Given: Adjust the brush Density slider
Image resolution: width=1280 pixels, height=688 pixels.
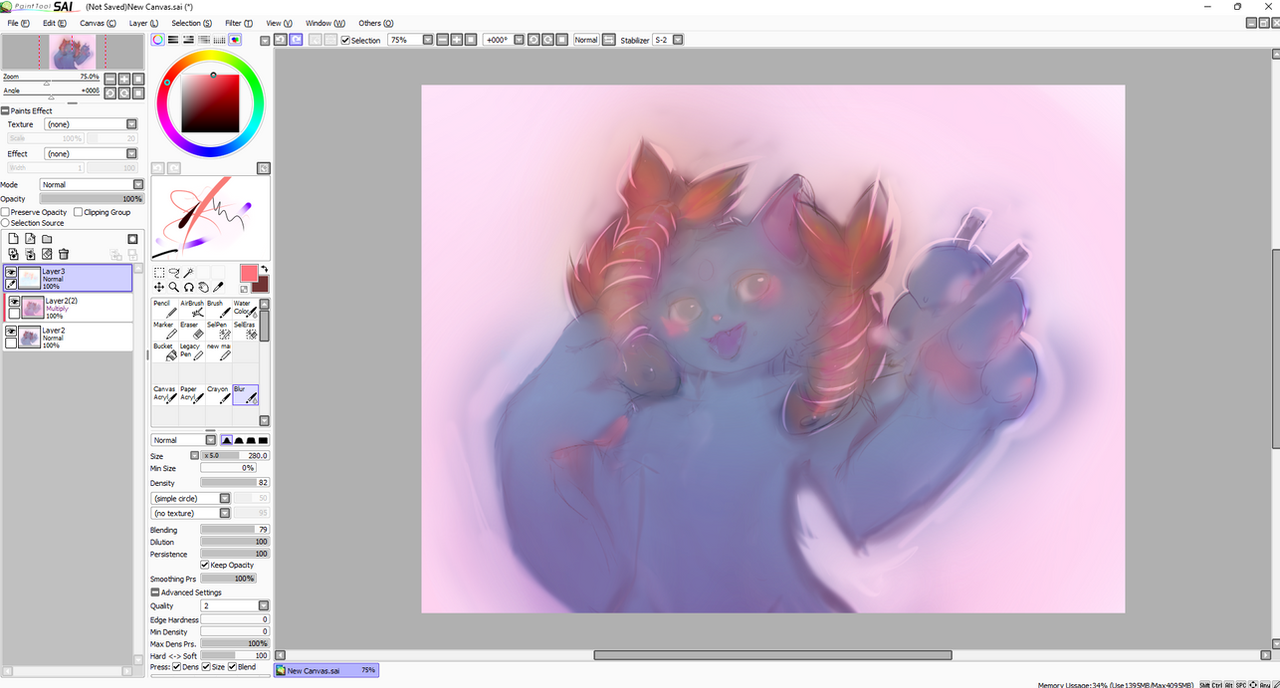Looking at the screenshot, I should click(x=234, y=483).
